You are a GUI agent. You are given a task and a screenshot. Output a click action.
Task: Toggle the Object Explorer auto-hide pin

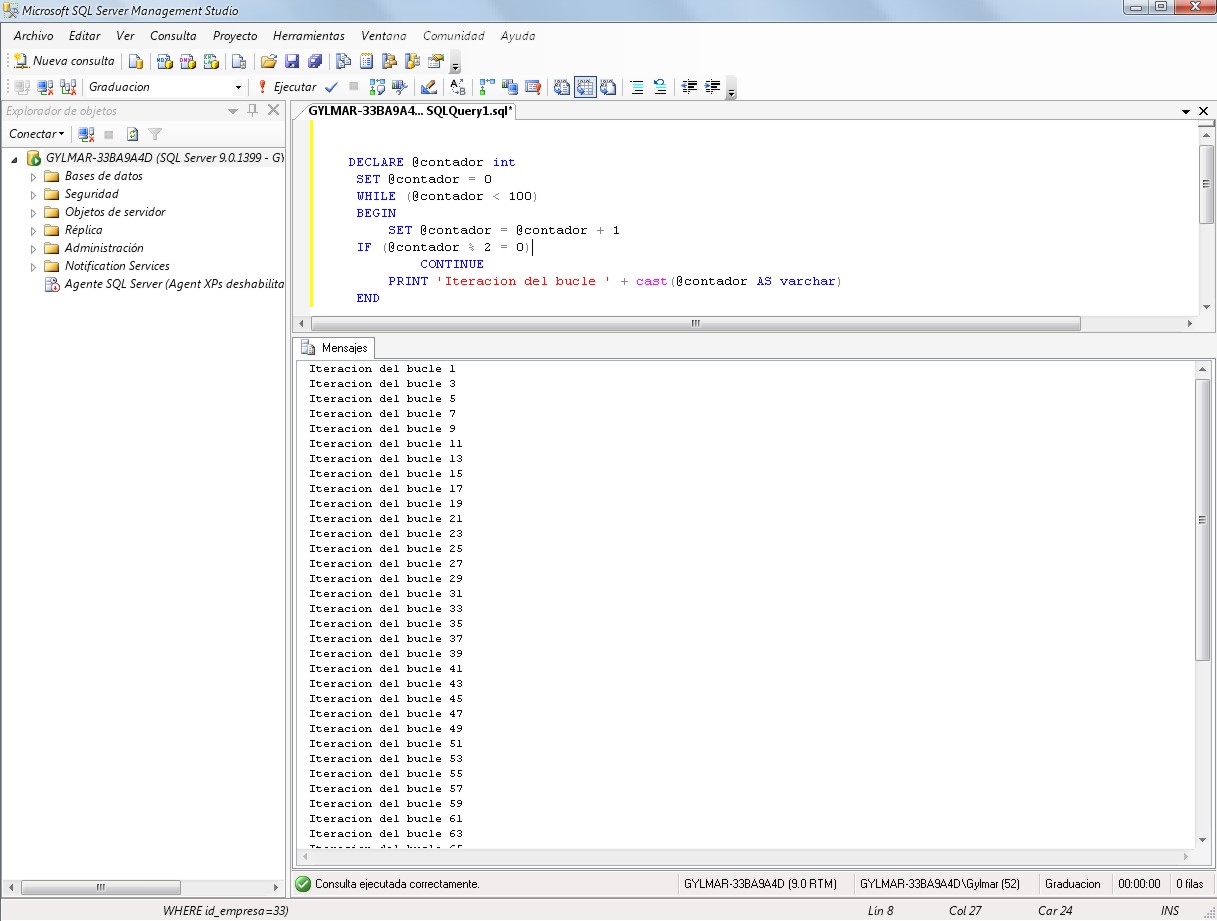(x=253, y=110)
